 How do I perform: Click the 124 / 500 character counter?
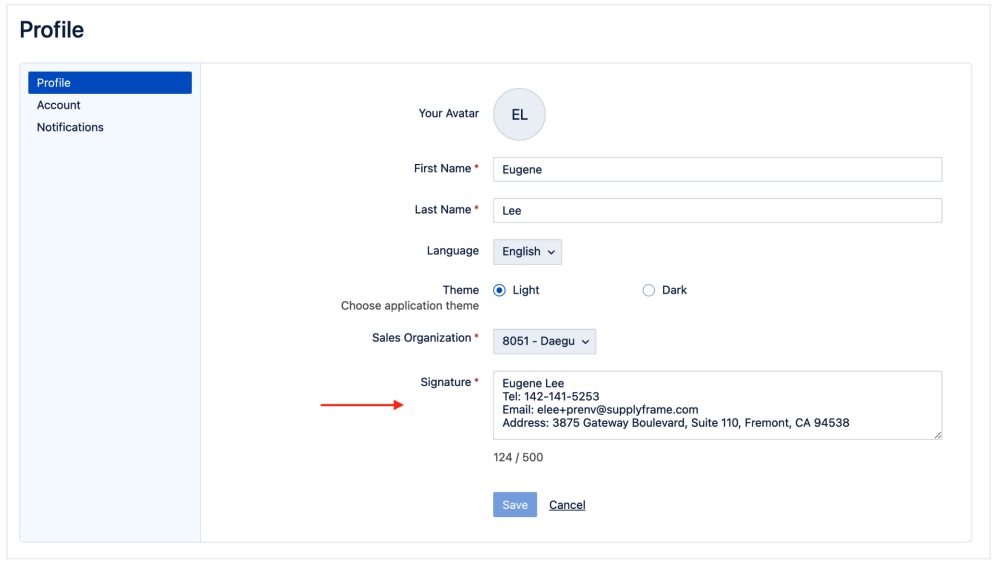[x=518, y=457]
